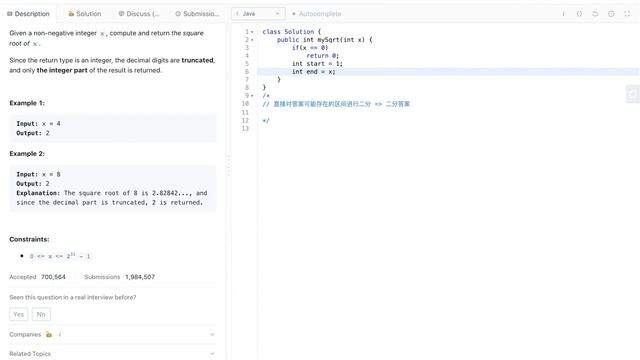The width and height of the screenshot is (640, 360).
Task: Click the bold word 'truncated'
Action: point(198,60)
